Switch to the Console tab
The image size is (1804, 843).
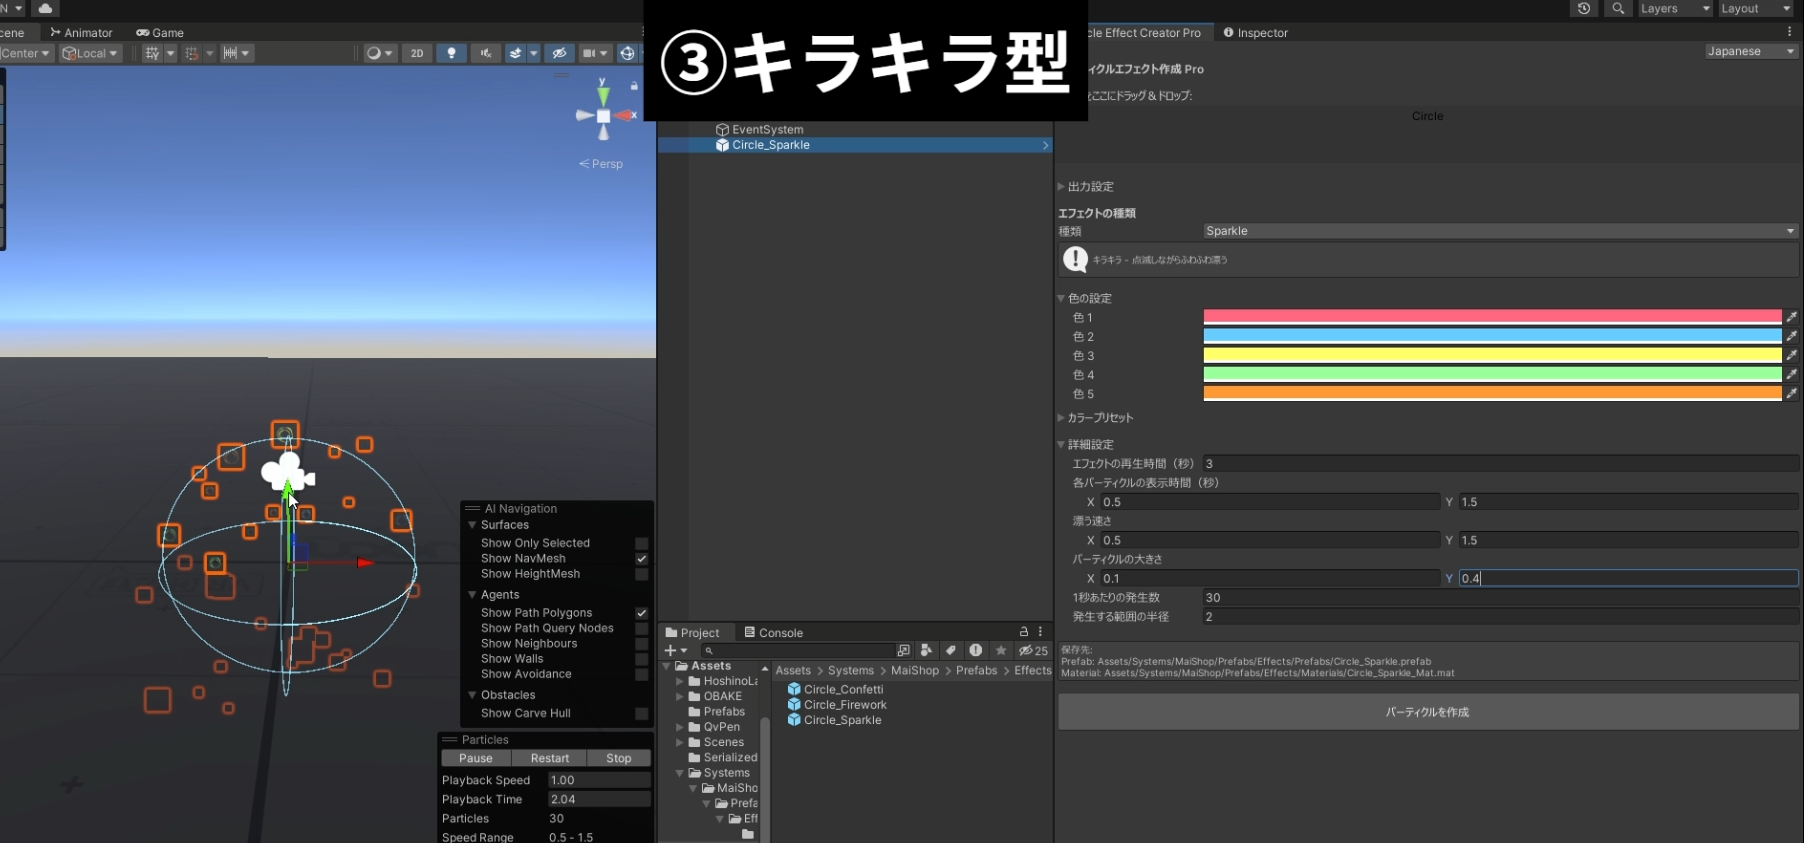pyautogui.click(x=773, y=633)
